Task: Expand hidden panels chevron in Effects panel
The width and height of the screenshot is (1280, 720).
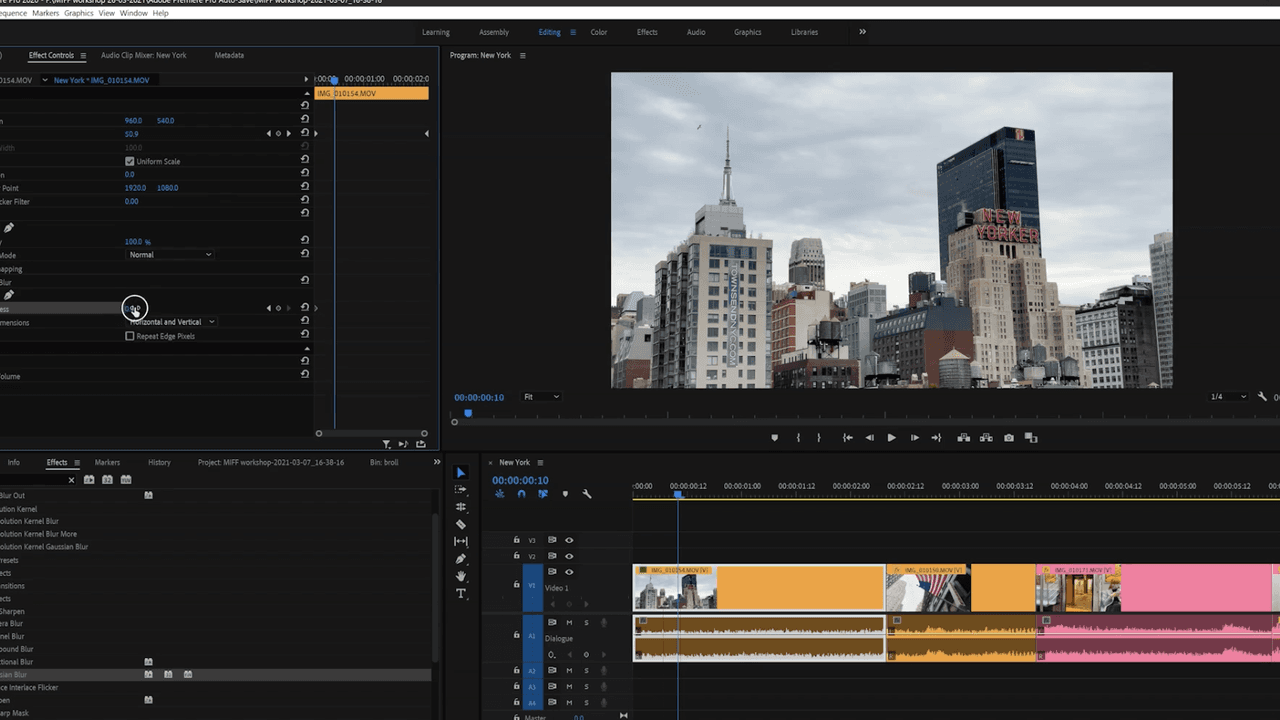Action: pos(436,462)
